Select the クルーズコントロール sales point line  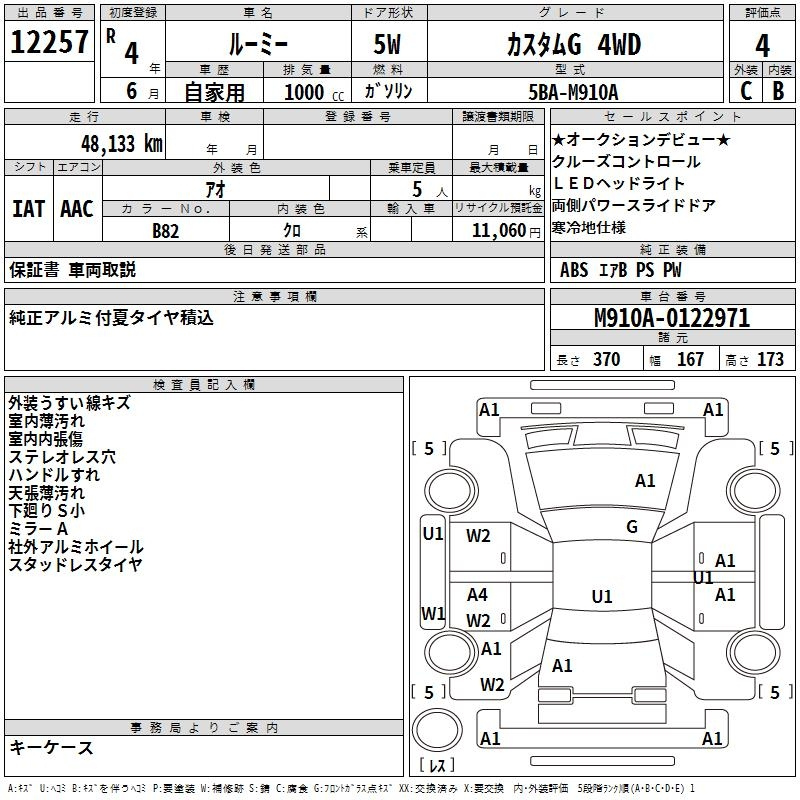click(626, 162)
